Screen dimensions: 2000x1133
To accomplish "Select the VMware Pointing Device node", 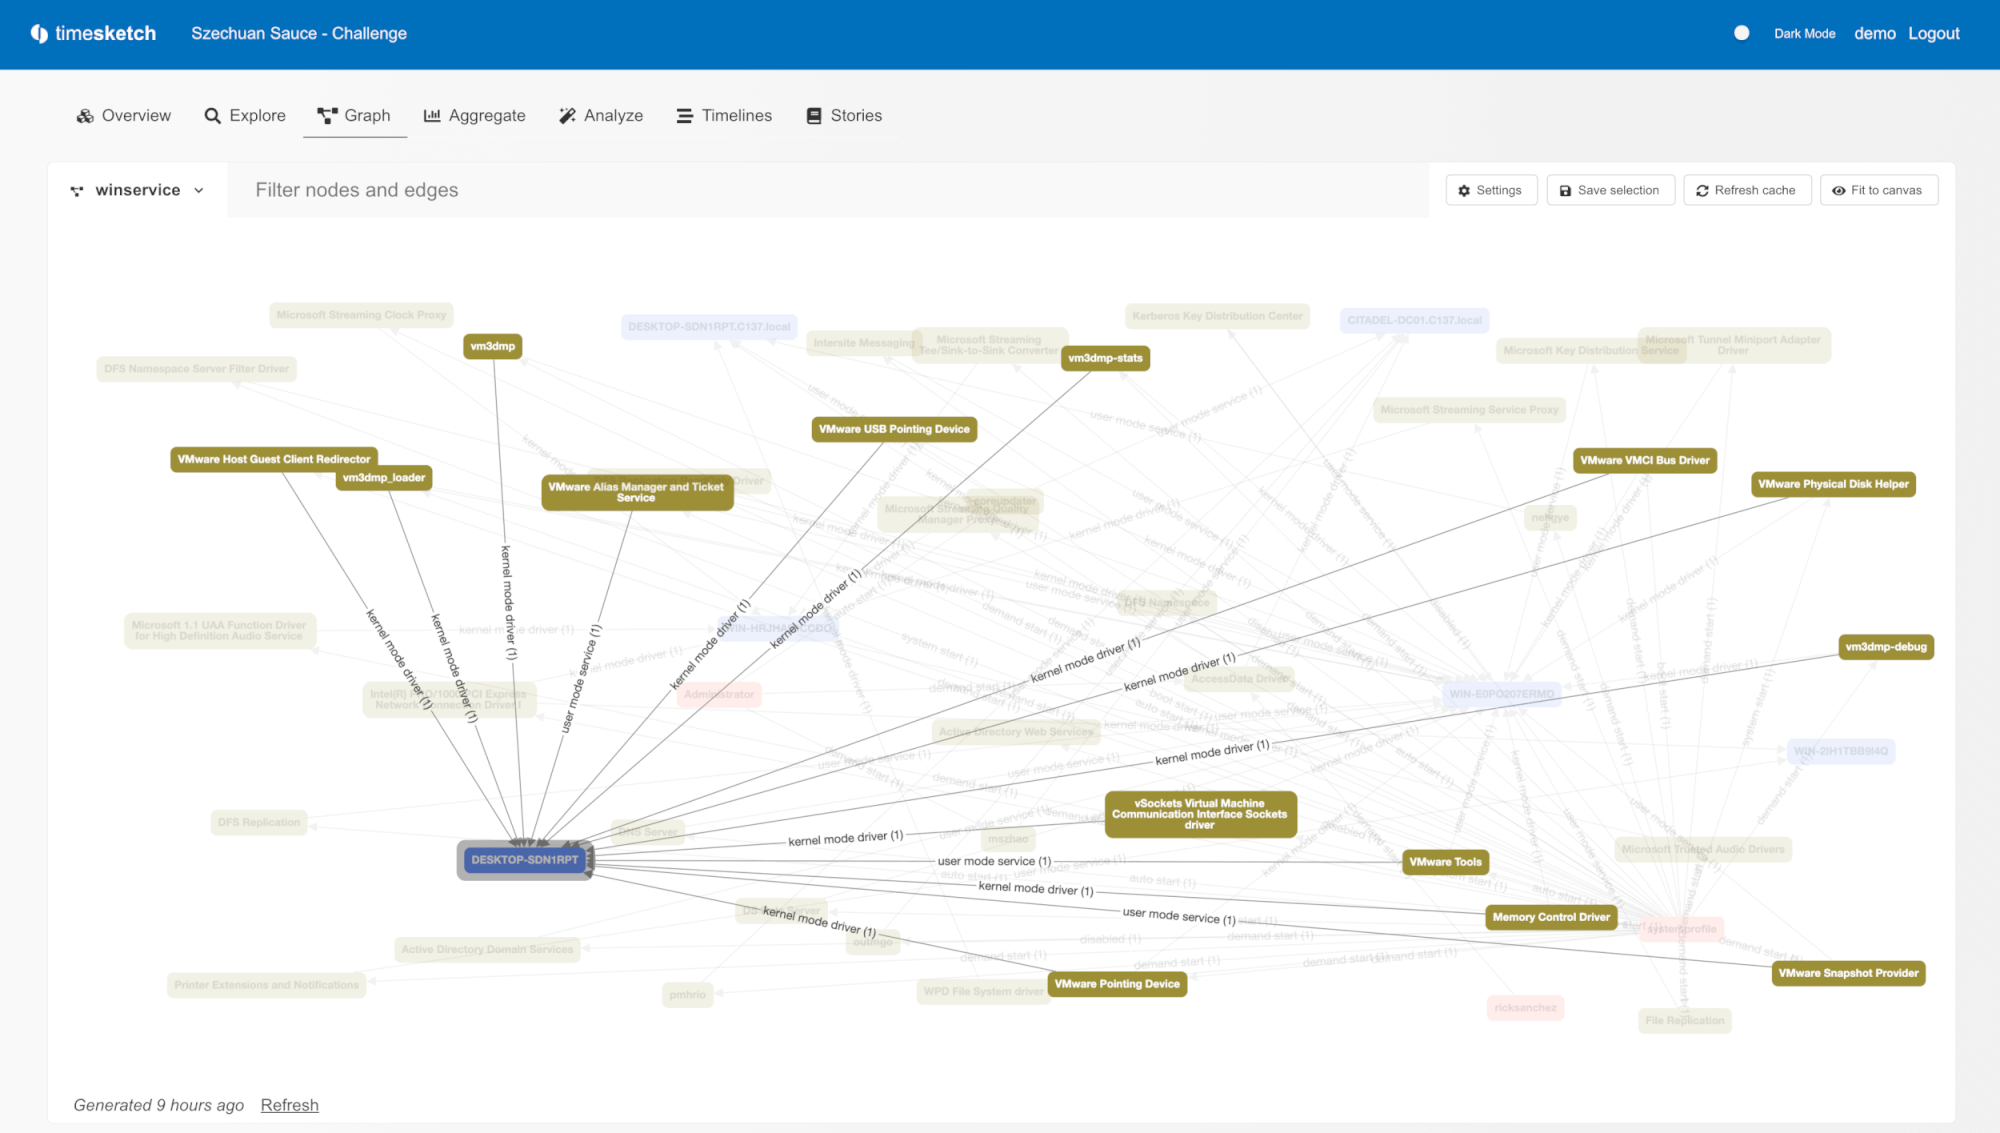I will pos(1117,984).
